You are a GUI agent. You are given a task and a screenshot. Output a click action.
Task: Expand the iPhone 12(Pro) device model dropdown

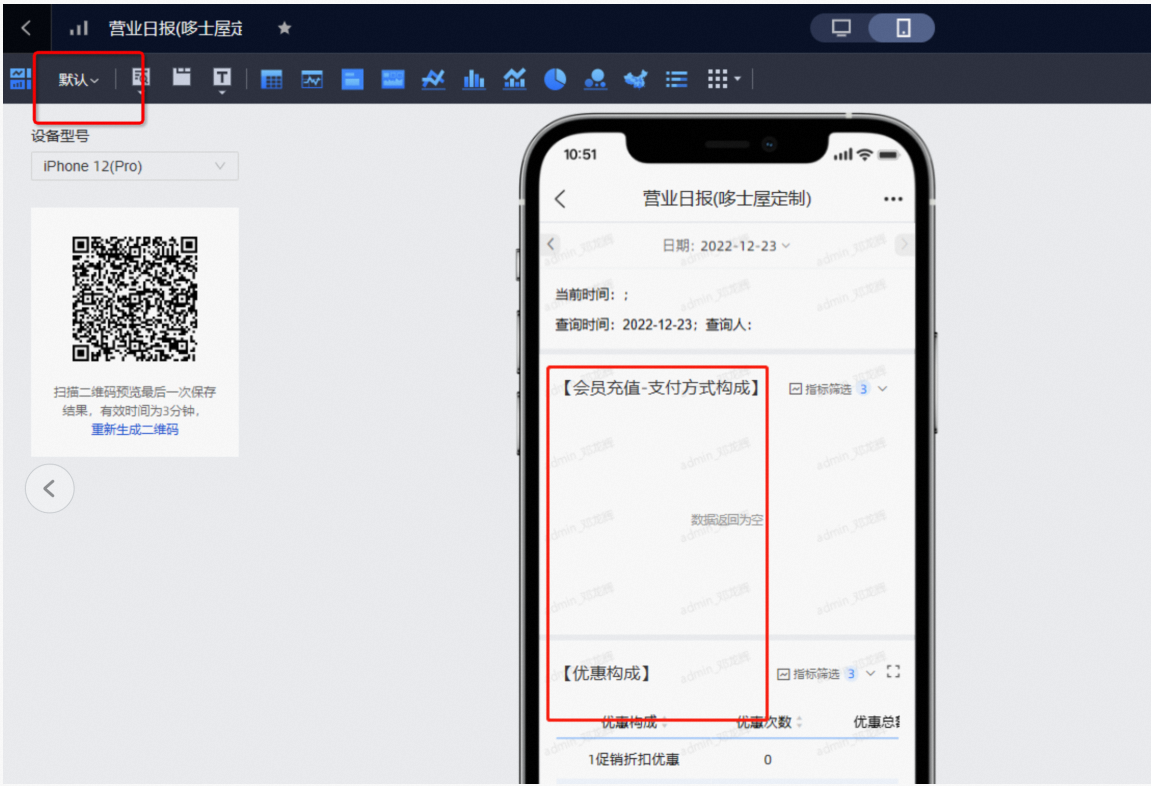tap(134, 166)
